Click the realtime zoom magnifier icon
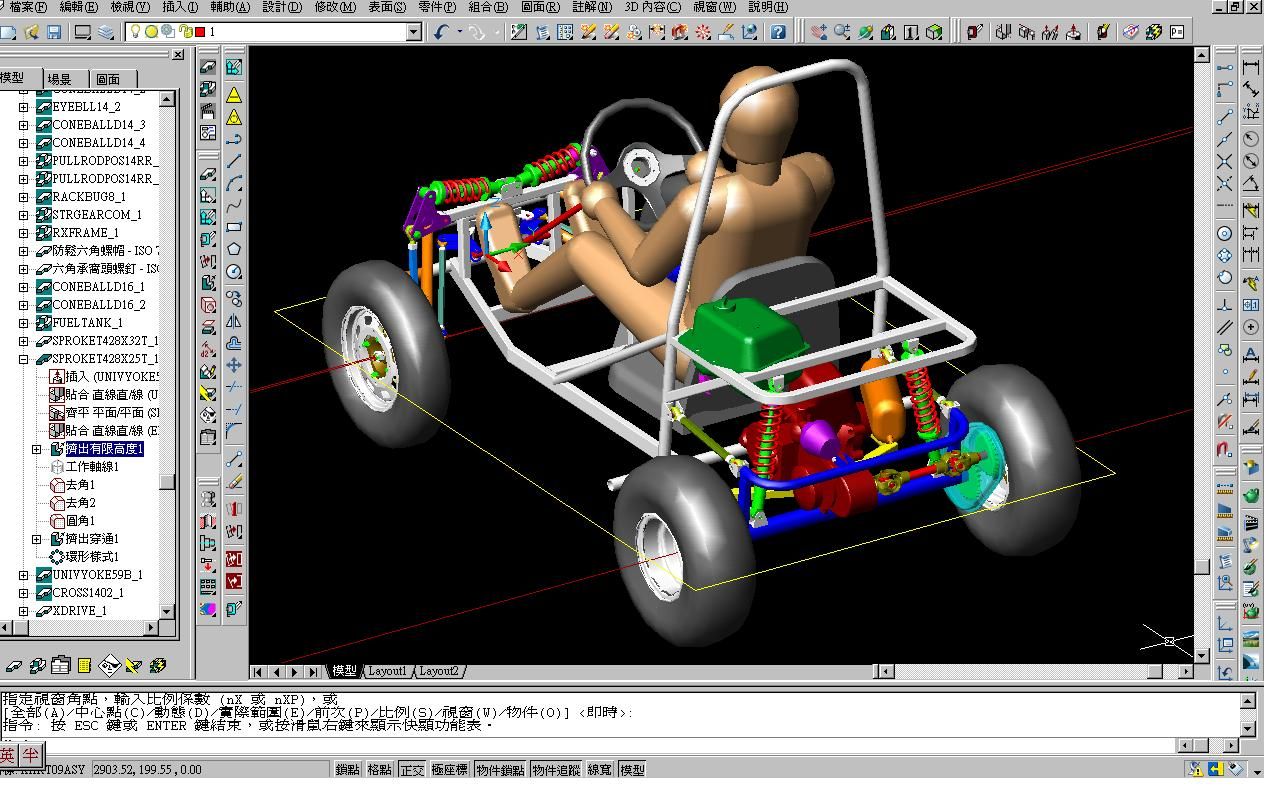The height and width of the screenshot is (800, 1280). pyautogui.click(x=842, y=32)
